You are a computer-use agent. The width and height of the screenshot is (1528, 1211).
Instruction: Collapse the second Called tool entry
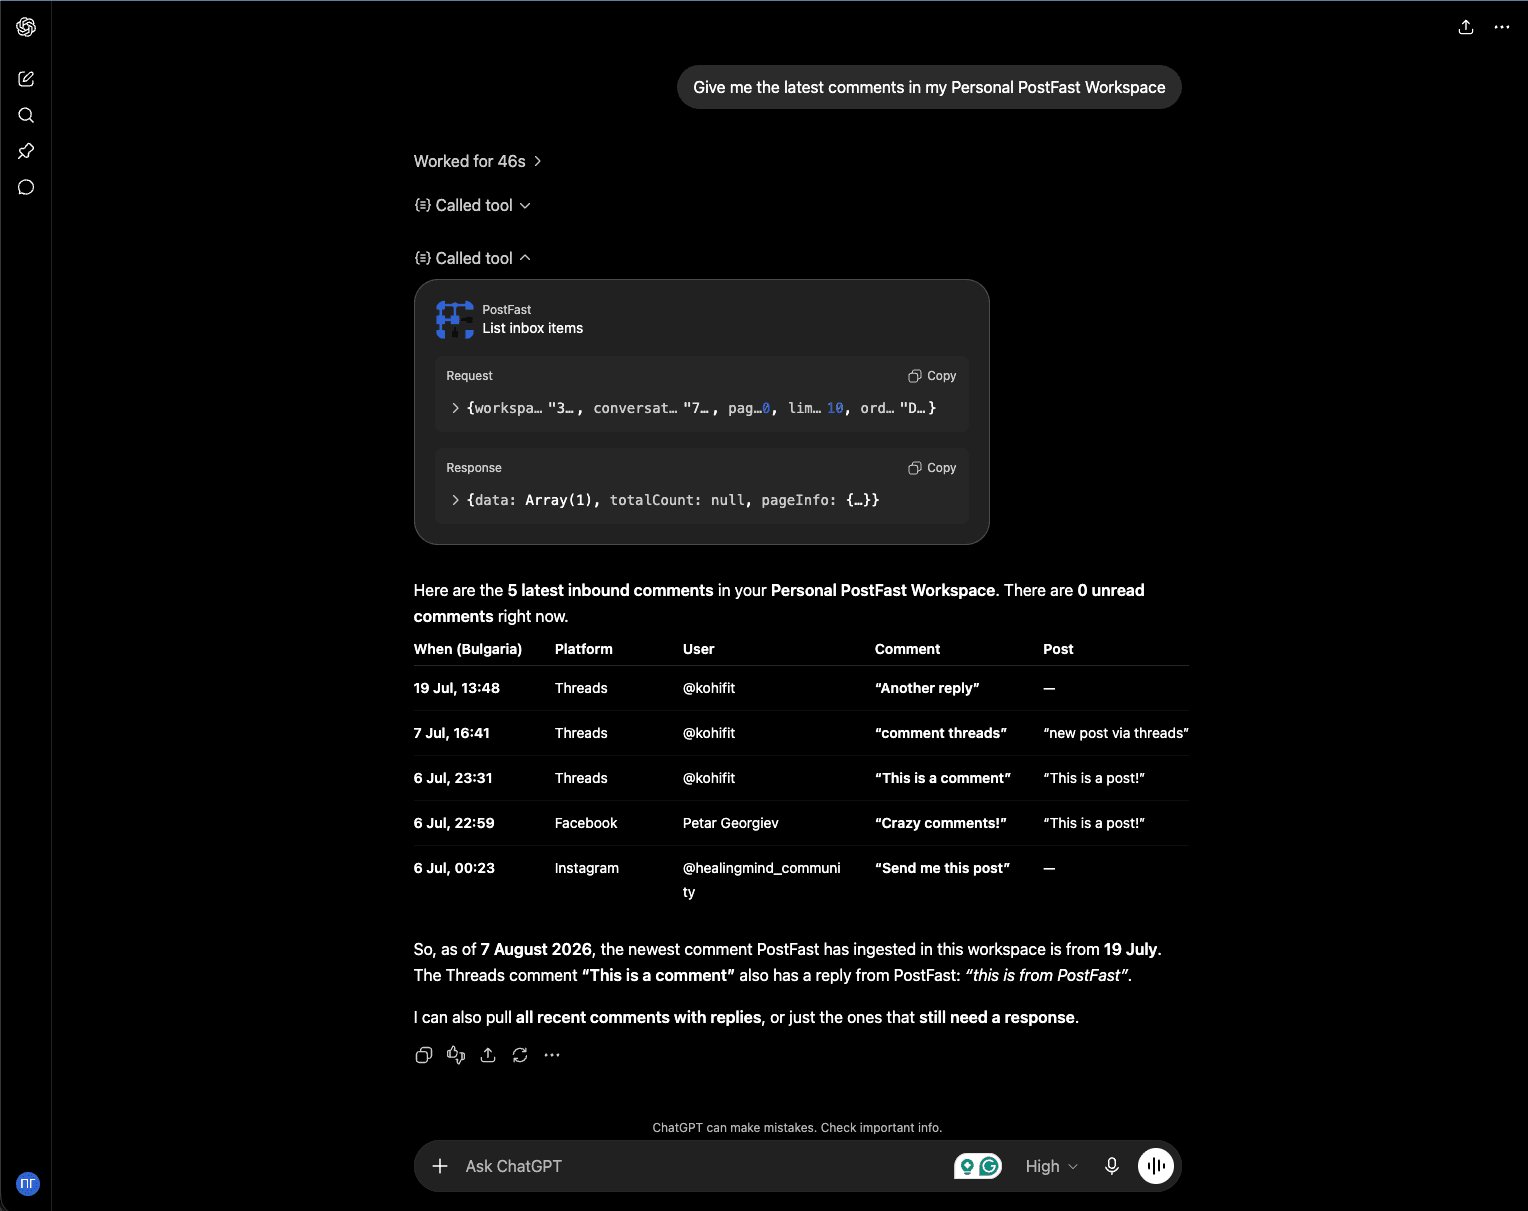(473, 258)
